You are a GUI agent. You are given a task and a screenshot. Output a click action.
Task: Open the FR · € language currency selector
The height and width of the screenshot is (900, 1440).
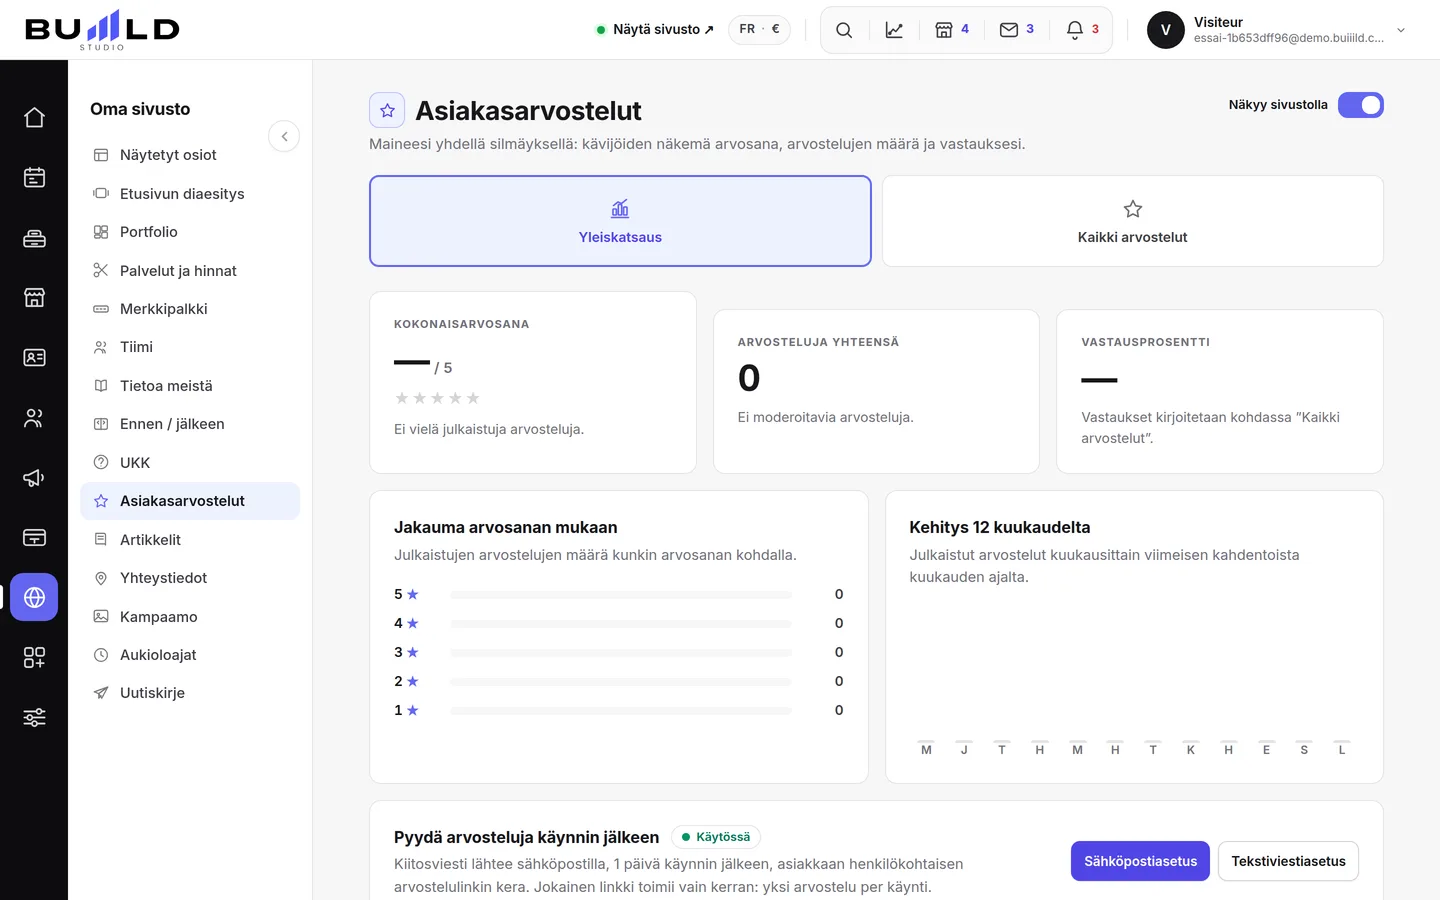tap(759, 29)
